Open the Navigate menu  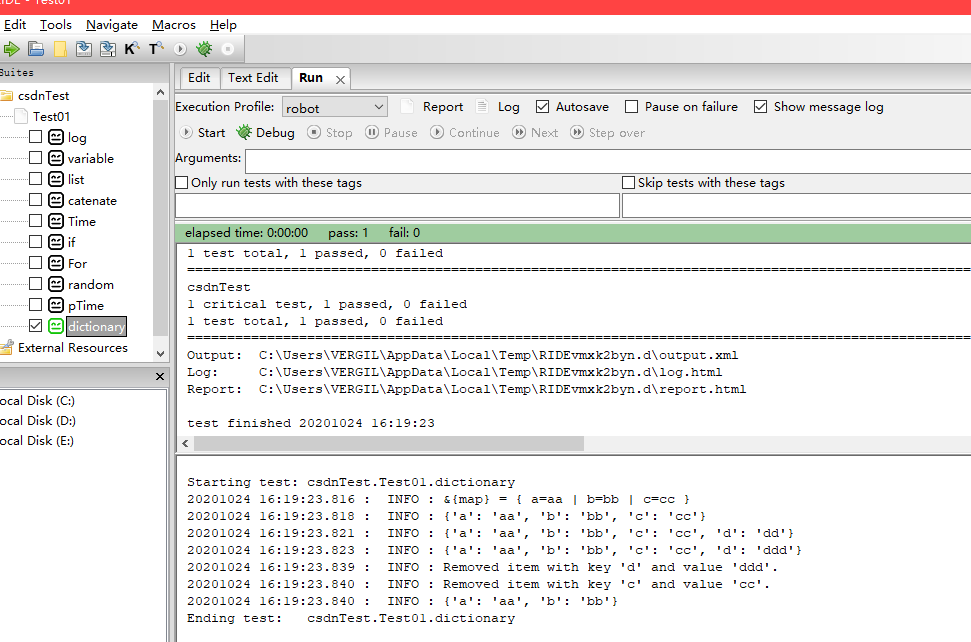(x=112, y=25)
